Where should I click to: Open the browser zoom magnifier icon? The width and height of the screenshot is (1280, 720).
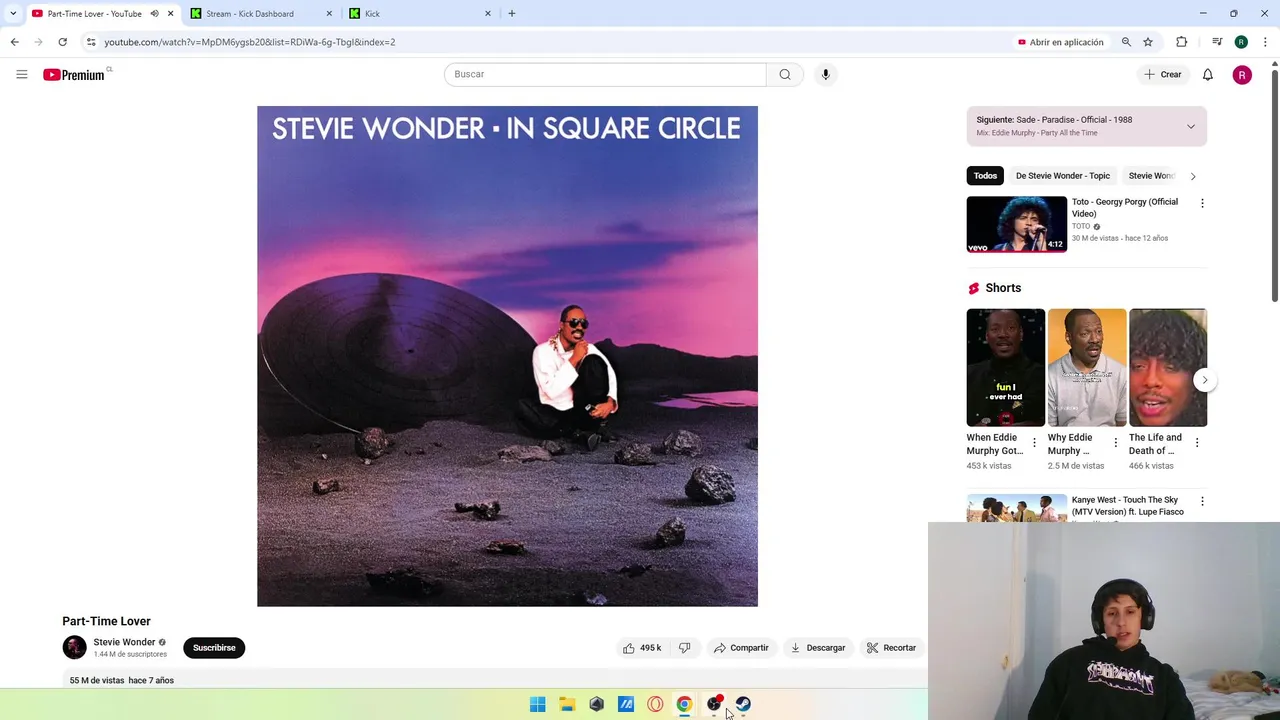point(1126,42)
